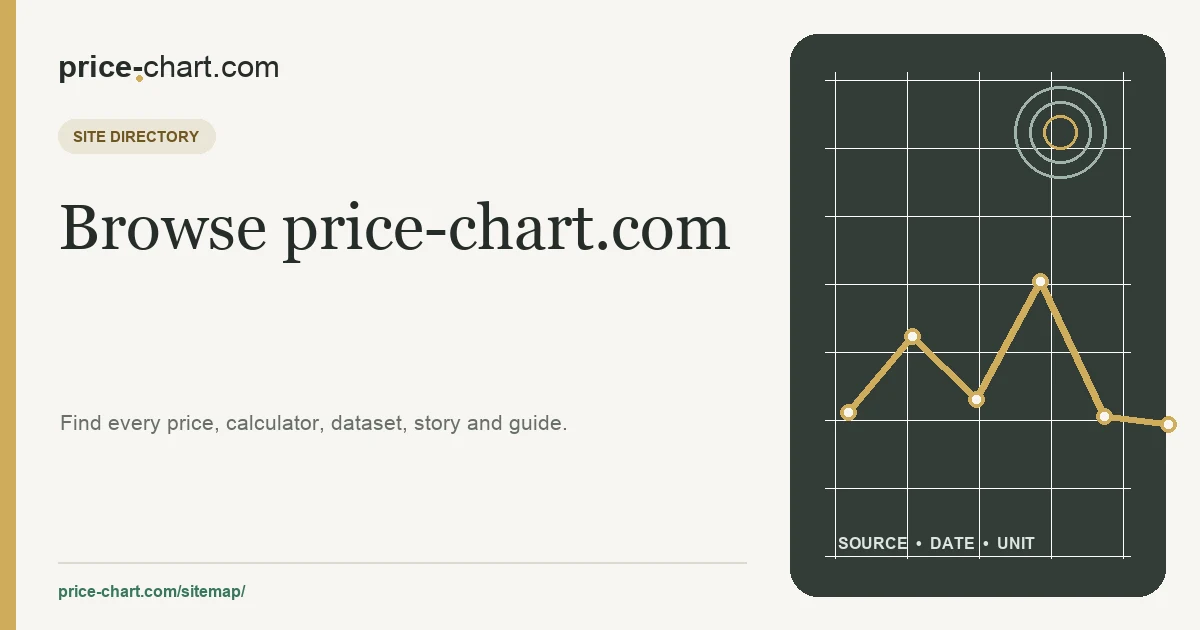Screen dimensions: 1200x630
Task: Select the highest peak chart data point
Action: point(1040,281)
